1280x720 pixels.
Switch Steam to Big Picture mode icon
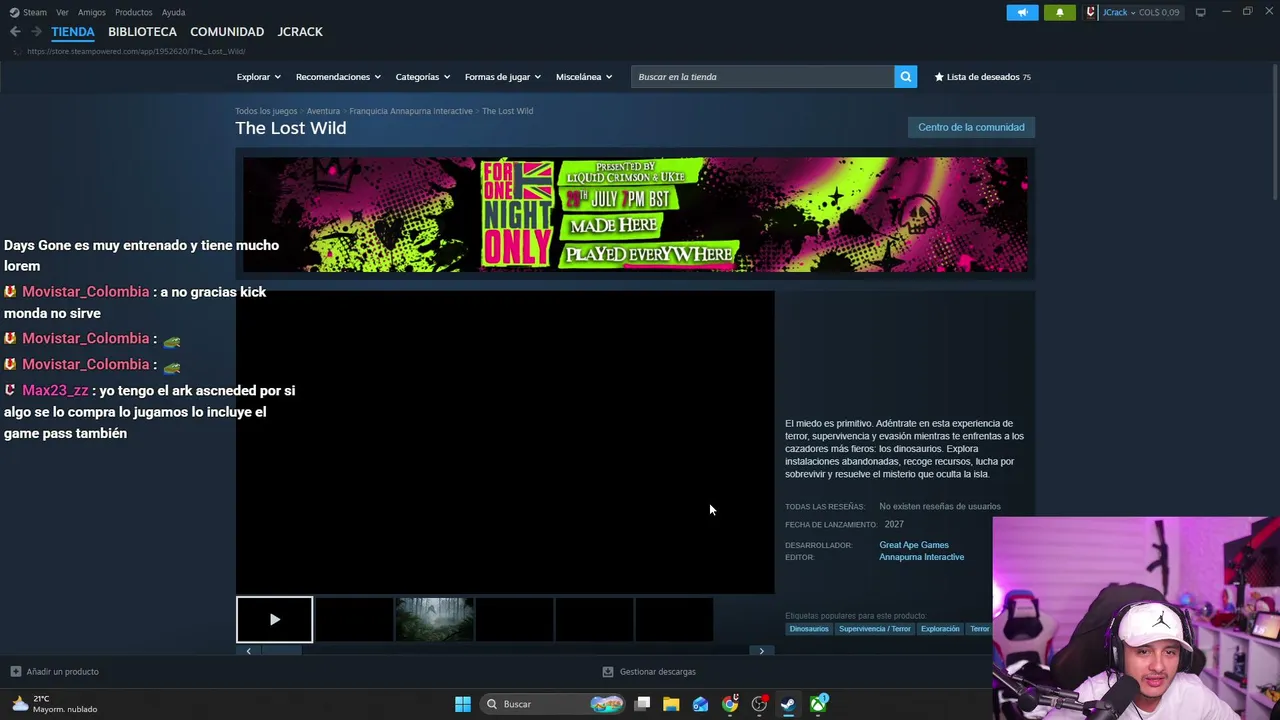tap(1200, 12)
